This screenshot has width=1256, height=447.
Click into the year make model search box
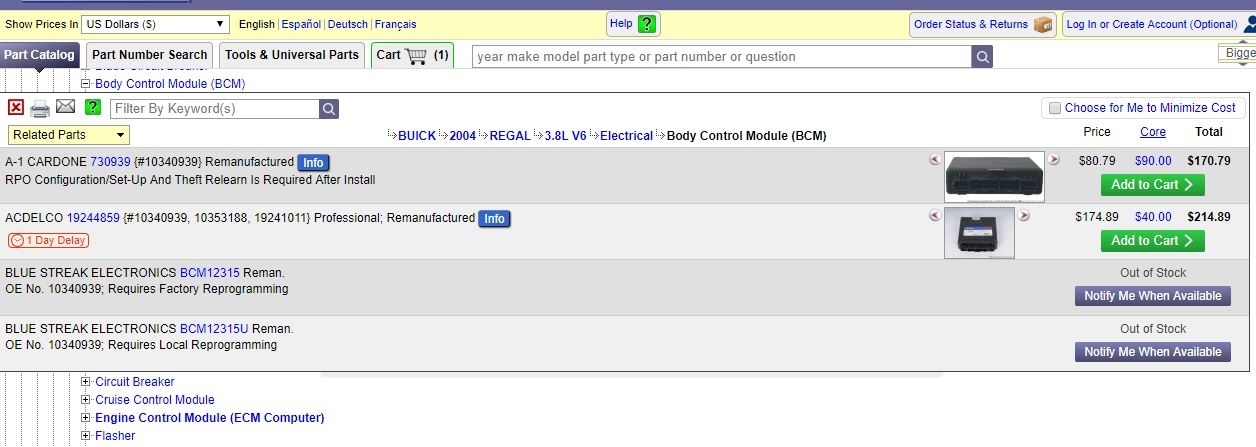[722, 57]
